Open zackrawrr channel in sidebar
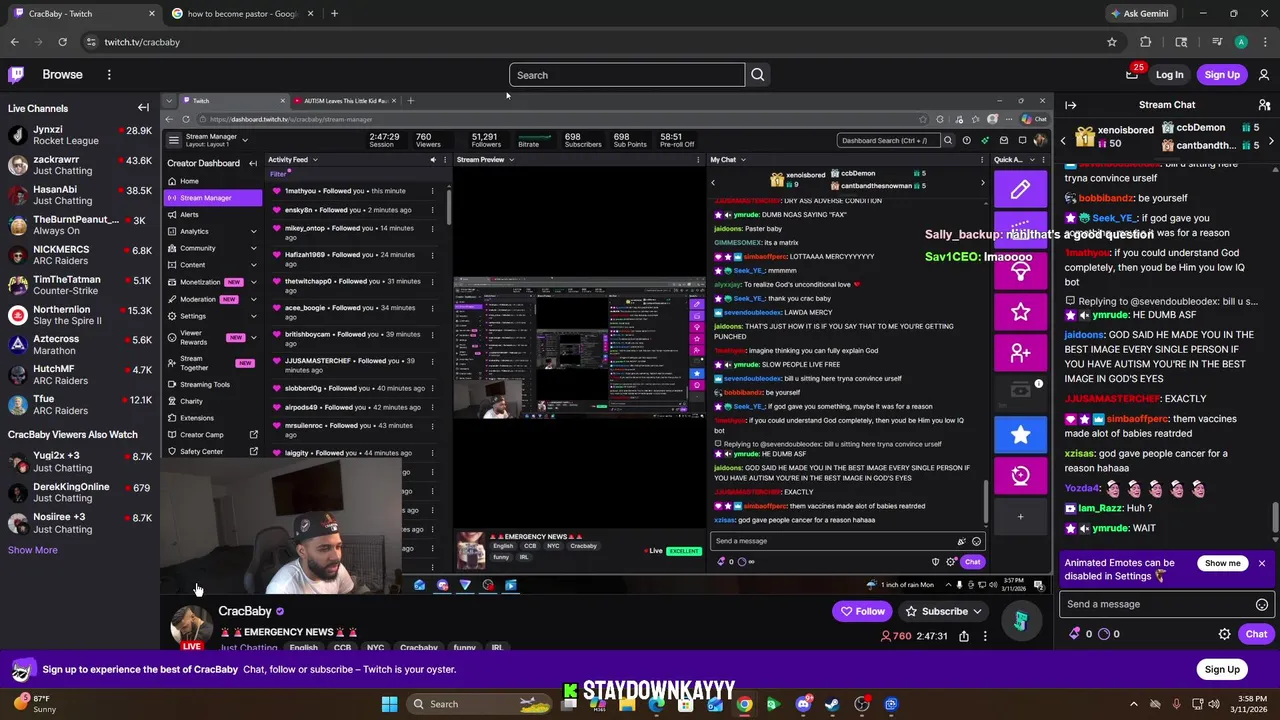 (80, 165)
